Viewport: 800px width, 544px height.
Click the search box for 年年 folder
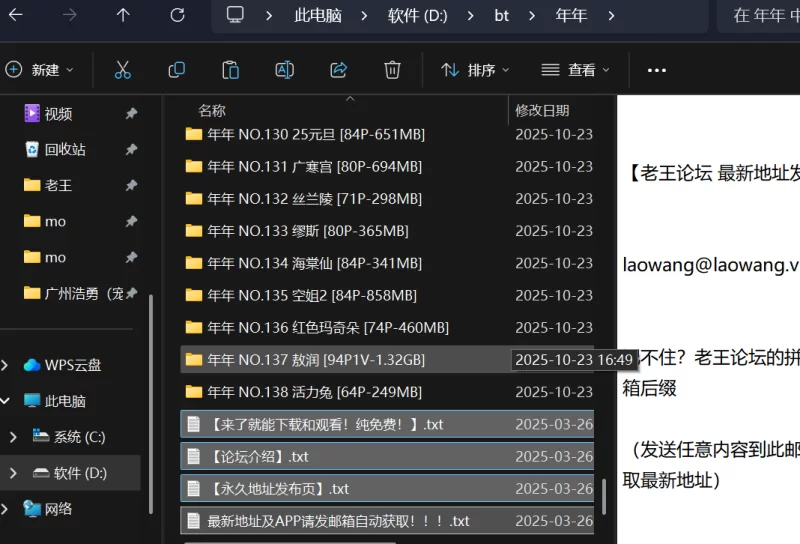(x=765, y=15)
